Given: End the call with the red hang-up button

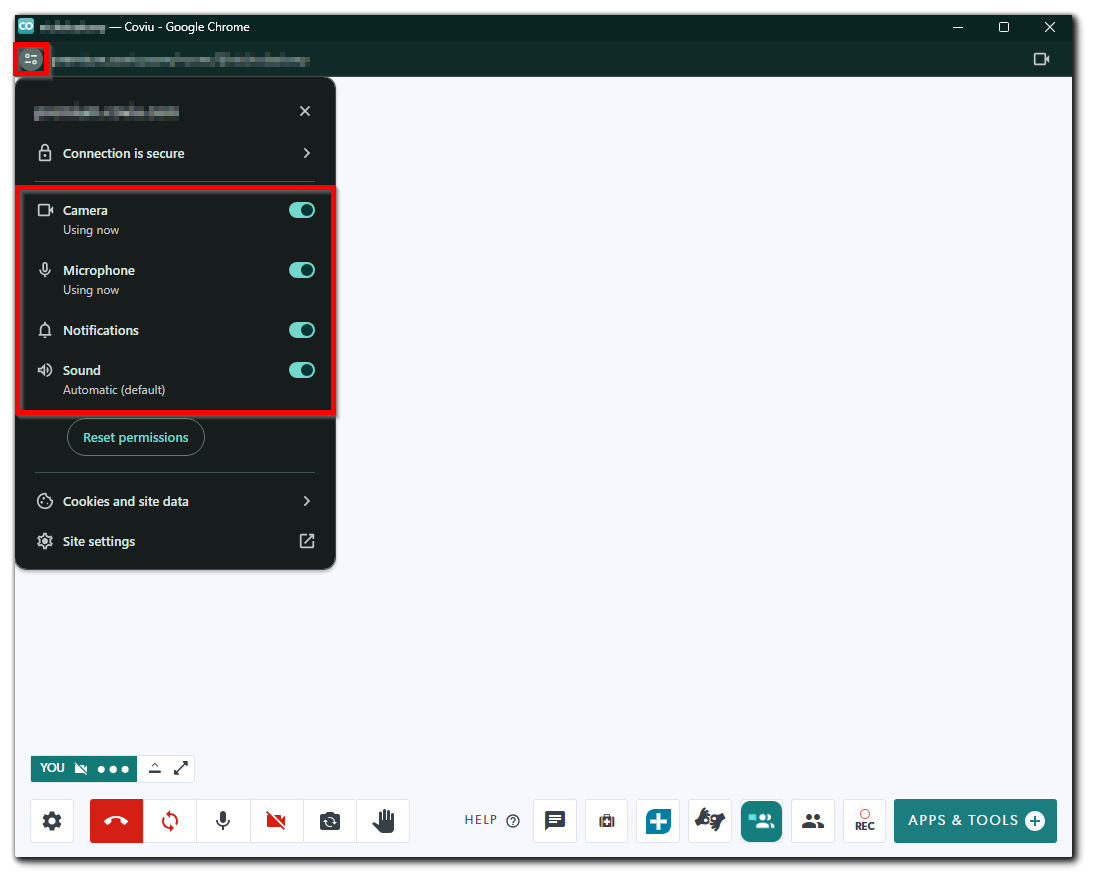Looking at the screenshot, I should [116, 821].
